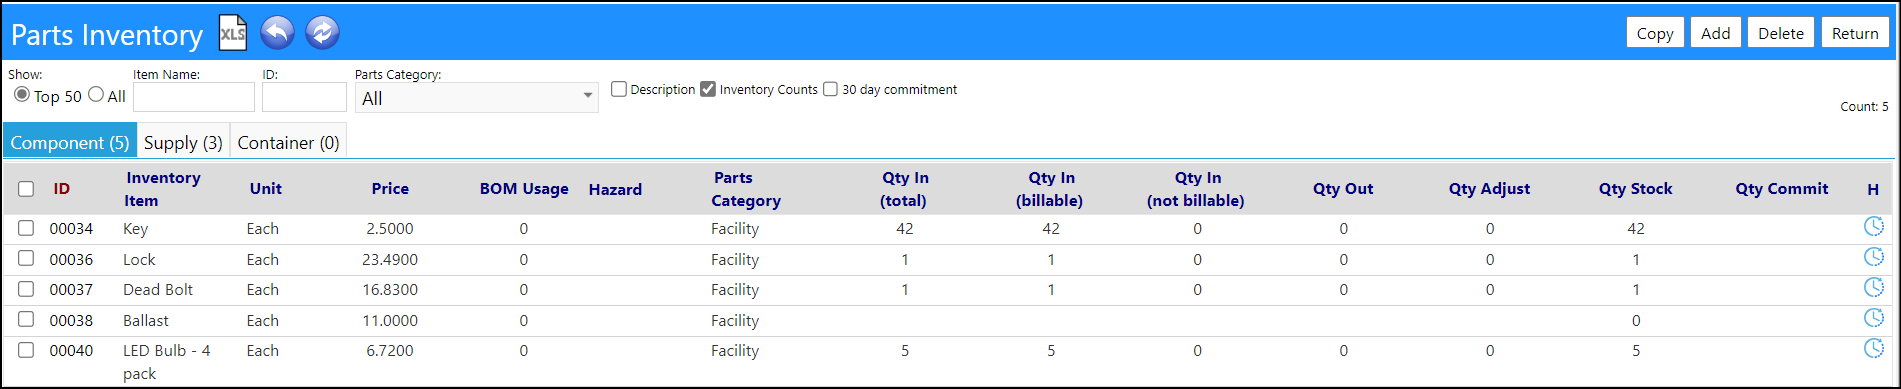Enable the 30 day commitment checkbox
The height and width of the screenshot is (389, 1901).
[830, 89]
